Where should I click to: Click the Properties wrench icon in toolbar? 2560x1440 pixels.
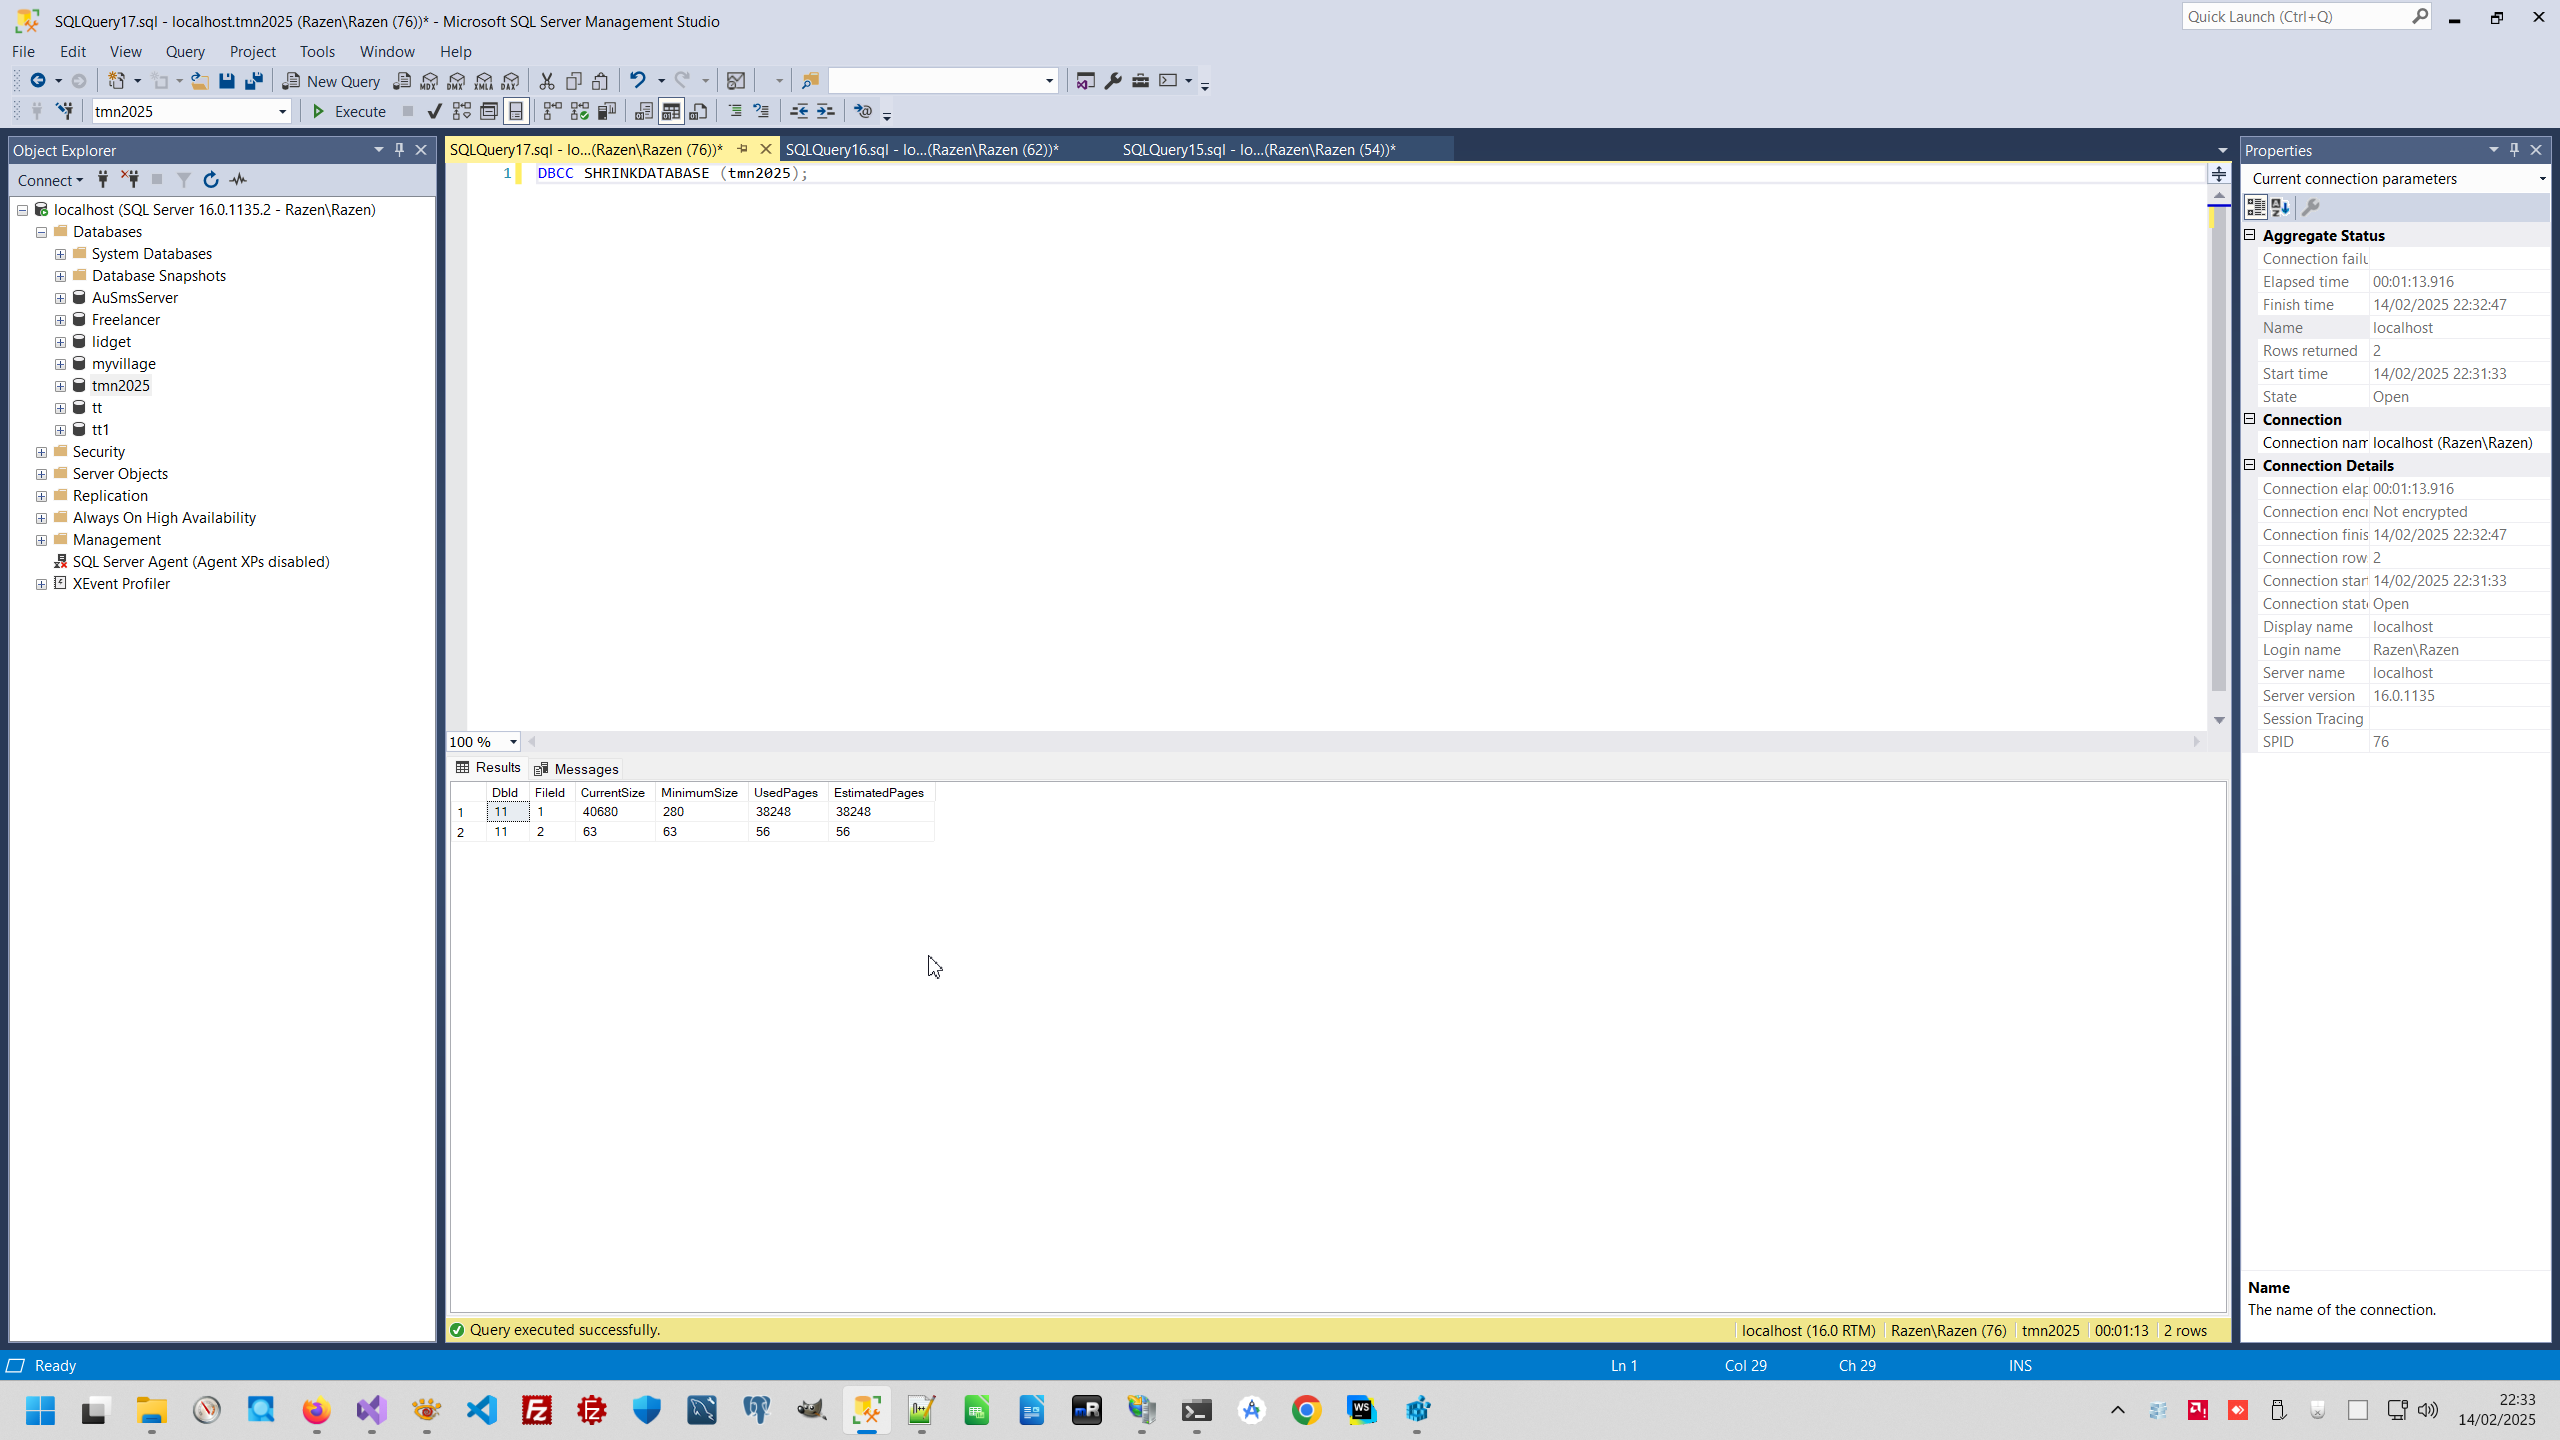1113,81
